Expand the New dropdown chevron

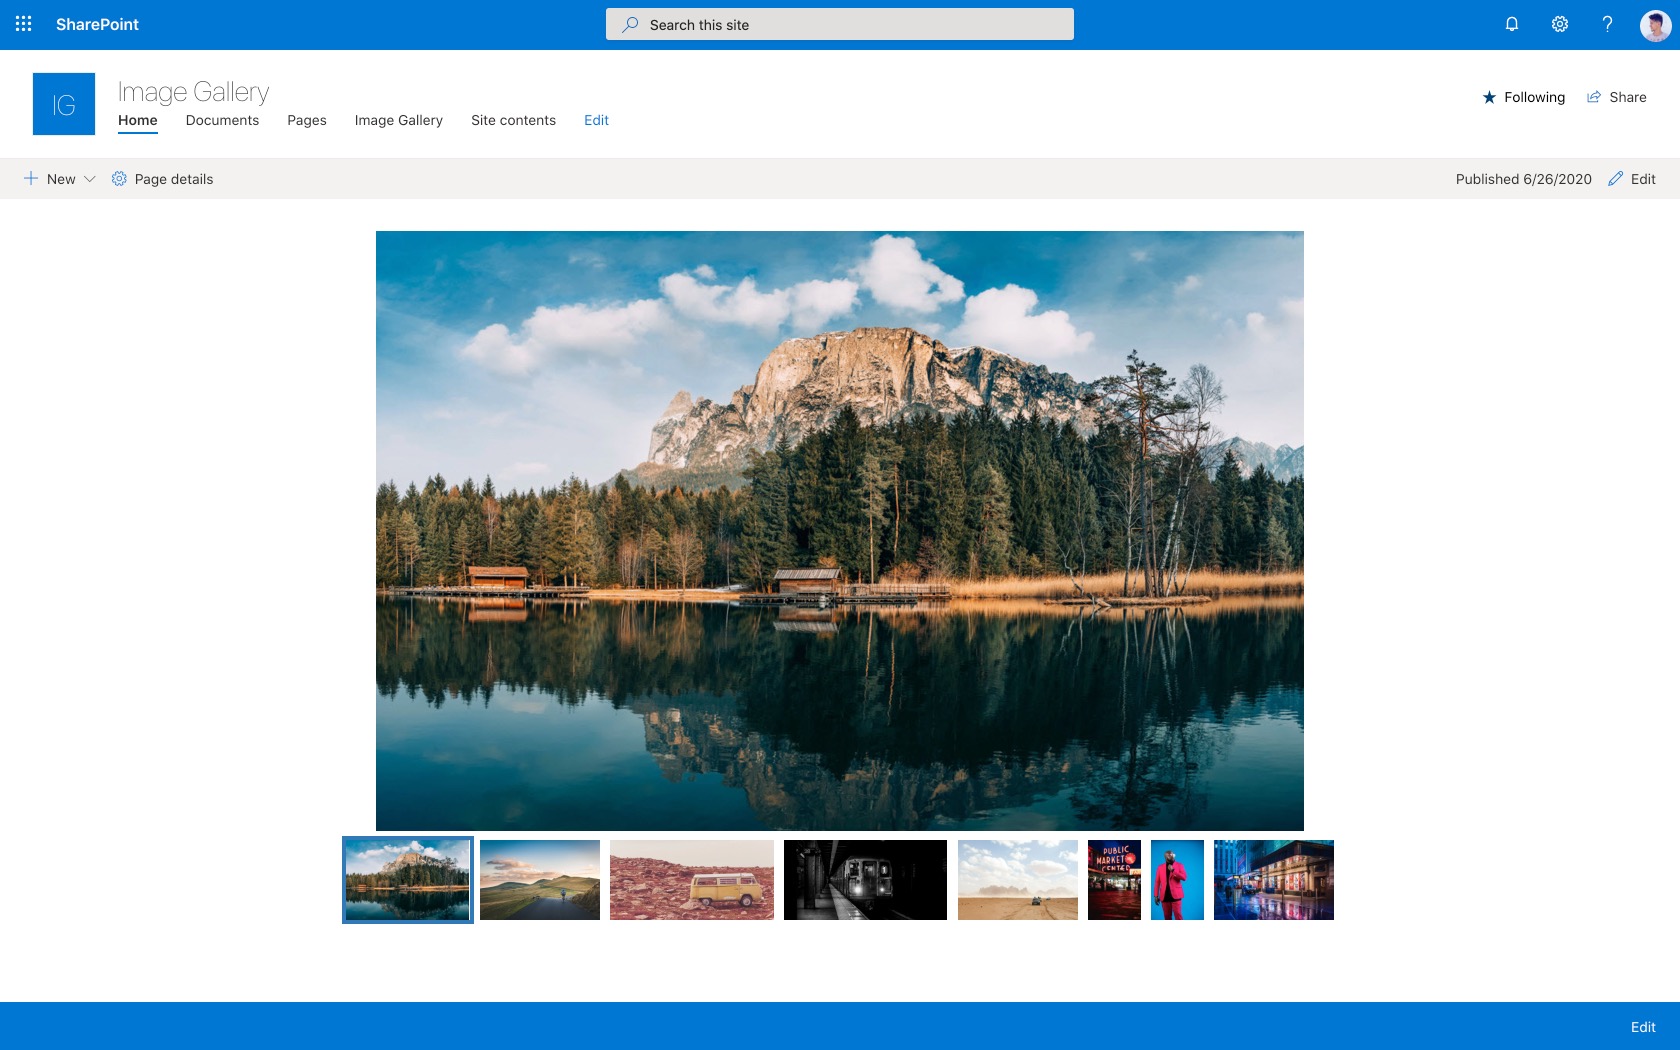coord(89,179)
